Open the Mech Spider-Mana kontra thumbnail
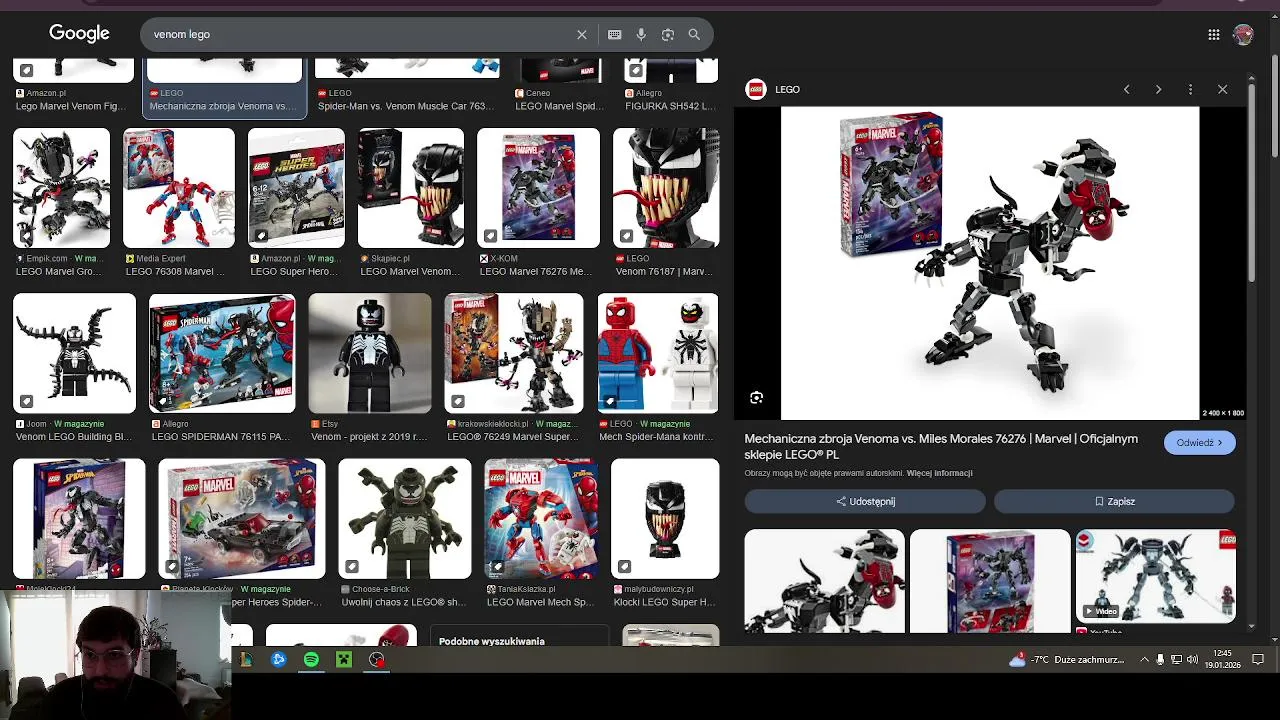 click(x=658, y=353)
